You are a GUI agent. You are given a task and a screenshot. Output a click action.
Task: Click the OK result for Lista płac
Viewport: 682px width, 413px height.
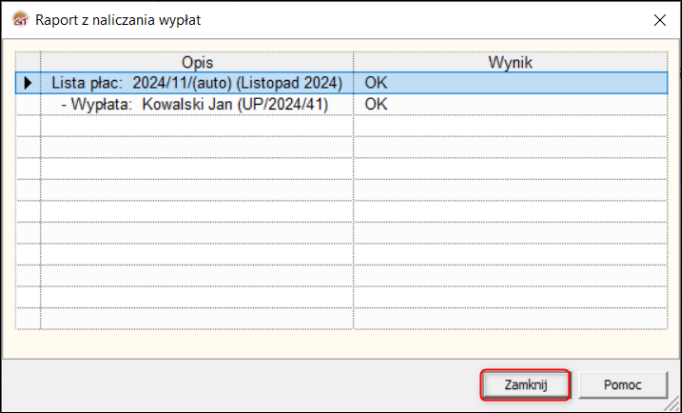click(x=376, y=83)
